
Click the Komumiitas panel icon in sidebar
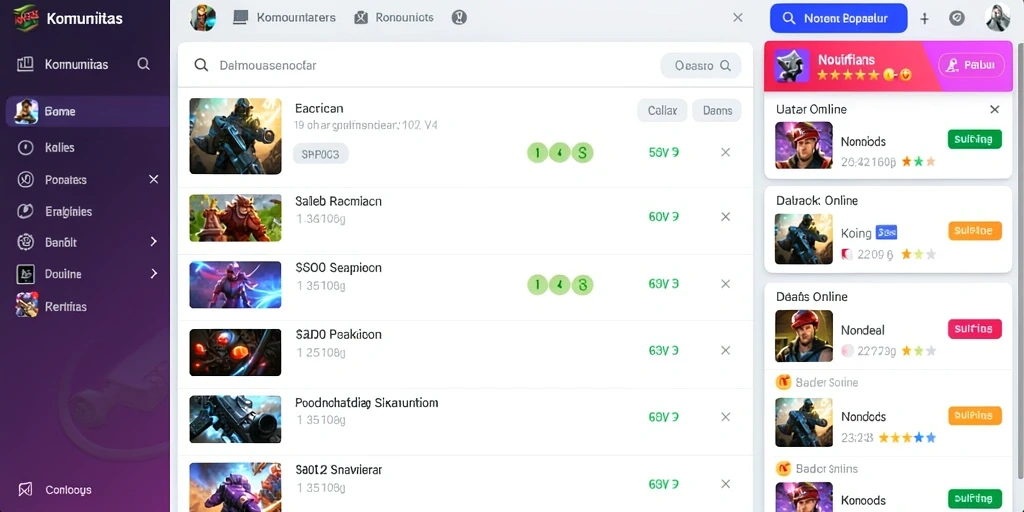25,64
